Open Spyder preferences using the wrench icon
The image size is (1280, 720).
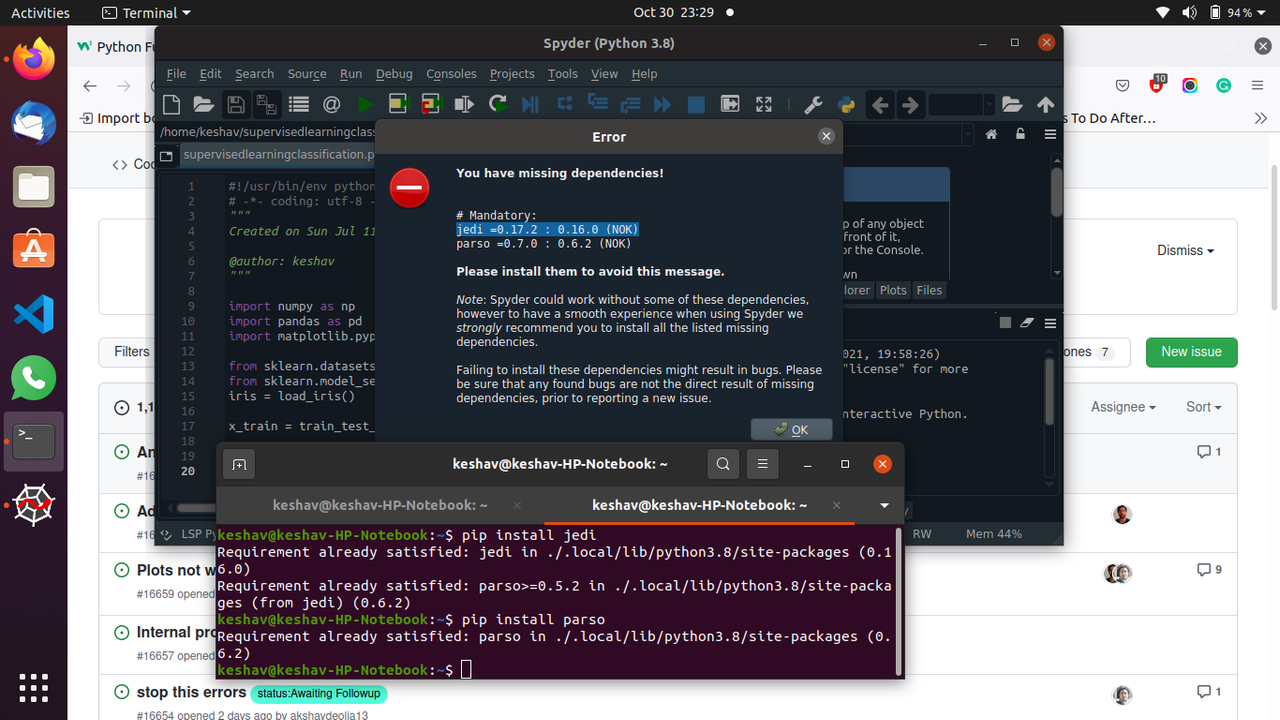tap(813, 104)
